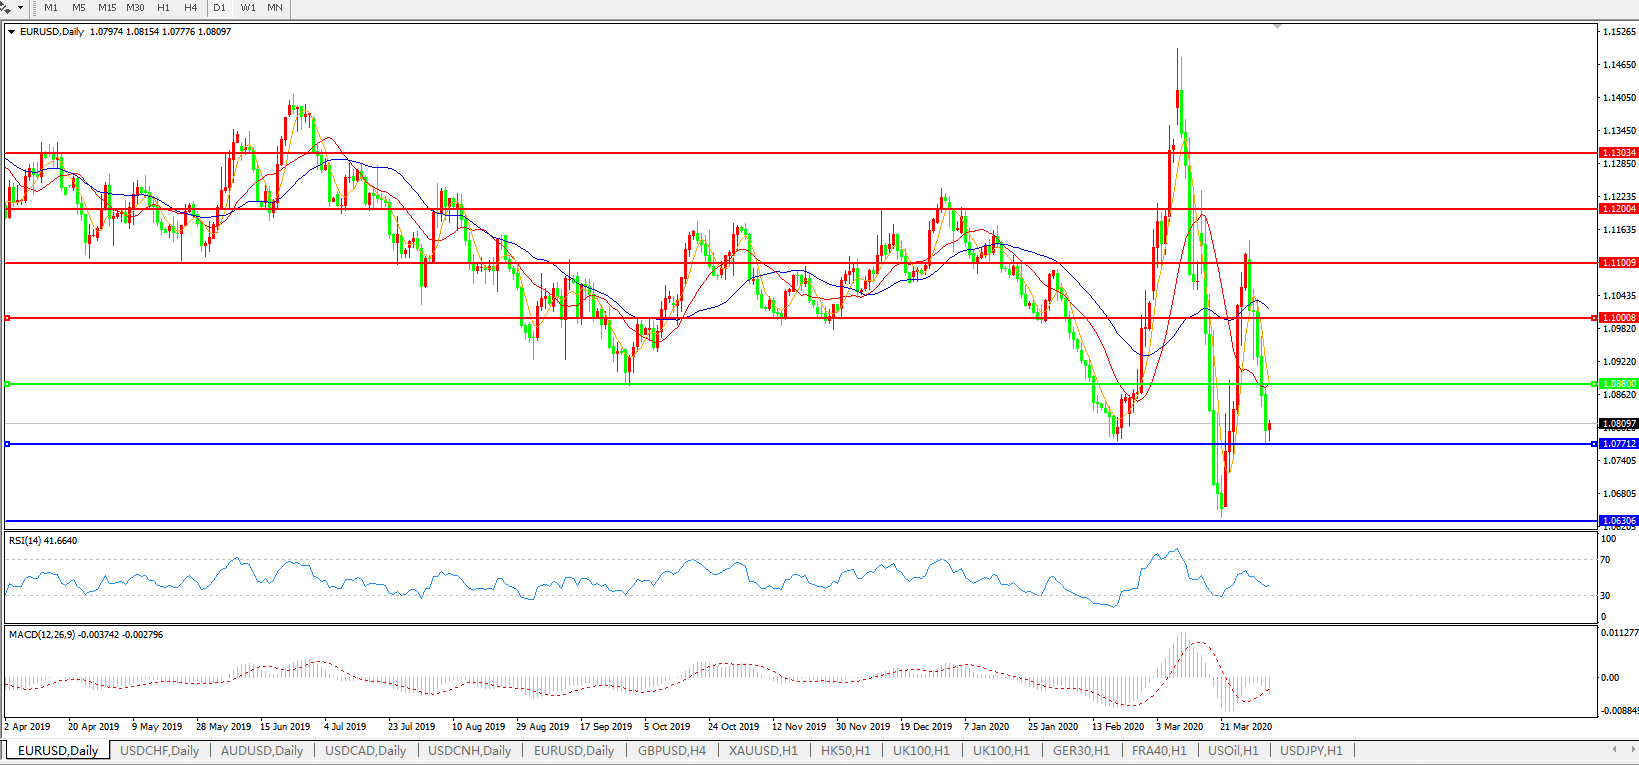This screenshot has height=766, width=1639.
Task: Click the green 1.08800 level price tag
Action: pos(1619,384)
